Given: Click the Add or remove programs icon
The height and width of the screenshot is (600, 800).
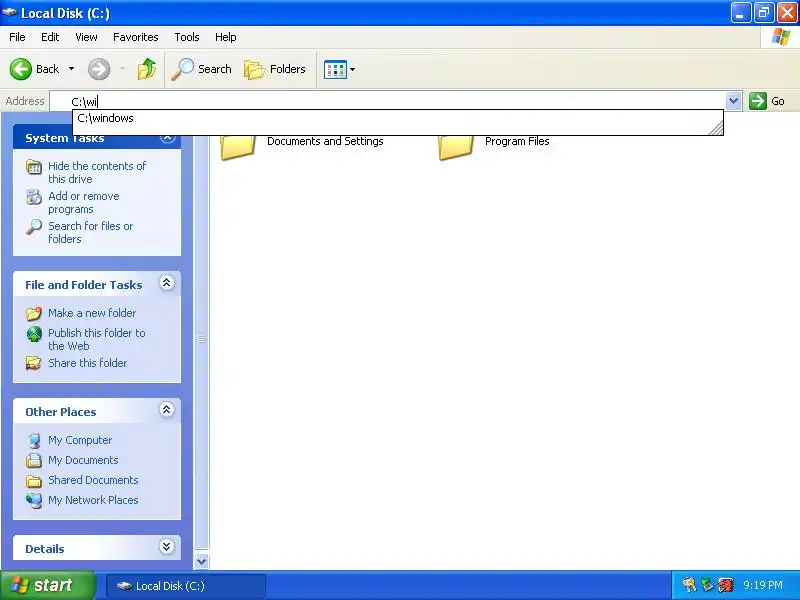Looking at the screenshot, I should 34,197.
